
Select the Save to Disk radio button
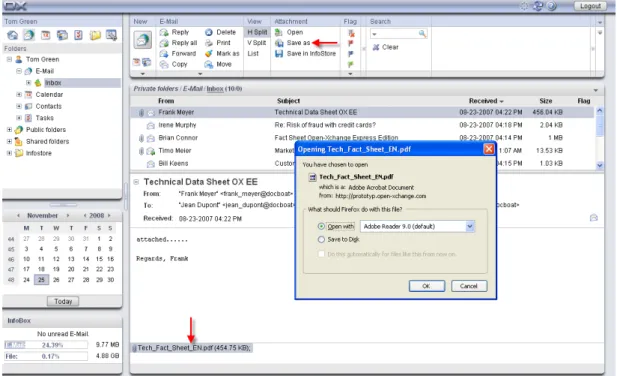click(321, 240)
